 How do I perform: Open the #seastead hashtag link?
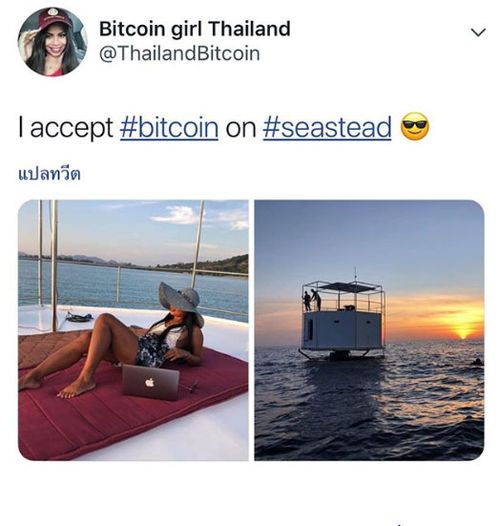click(327, 127)
